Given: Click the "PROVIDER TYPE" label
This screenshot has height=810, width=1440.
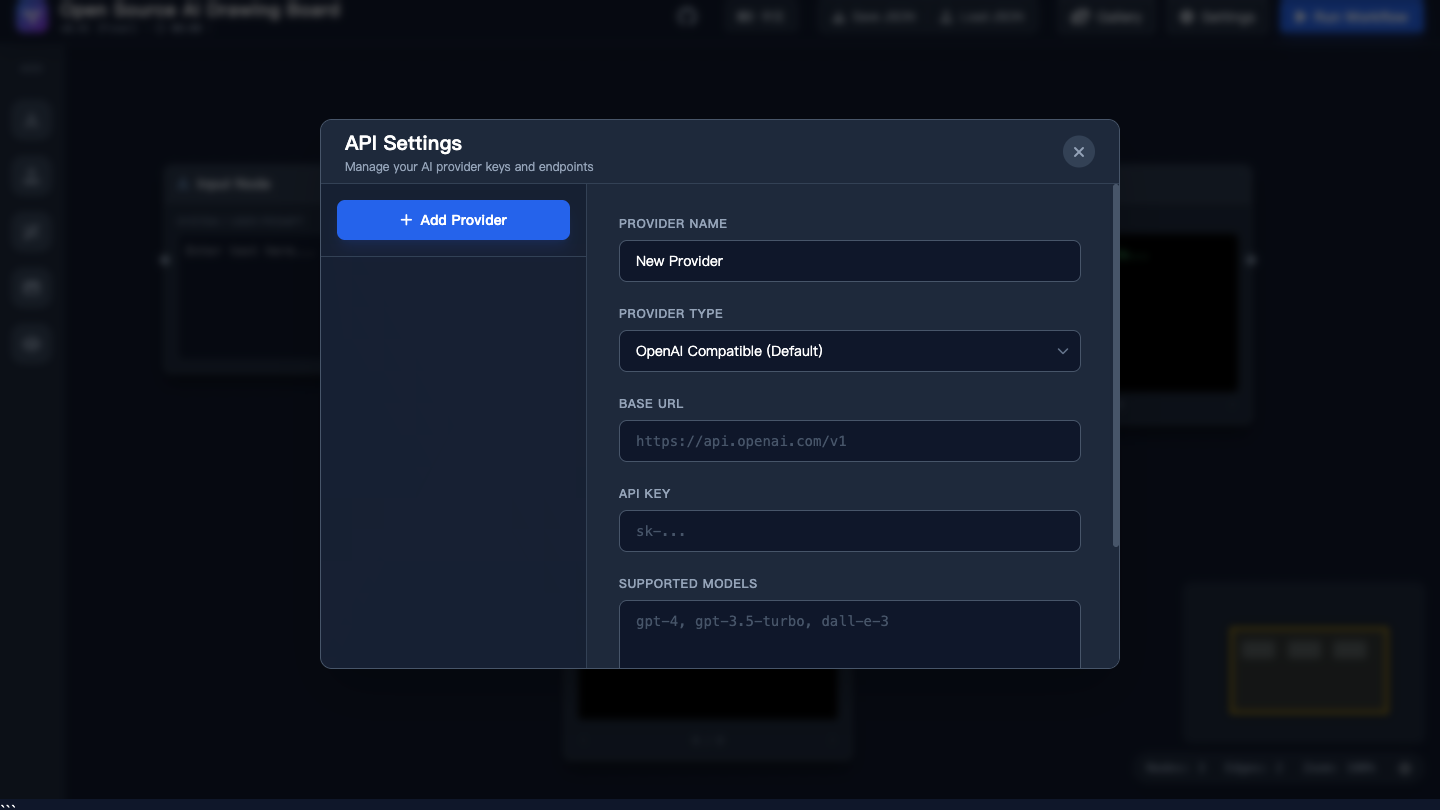Looking at the screenshot, I should tap(671, 314).
